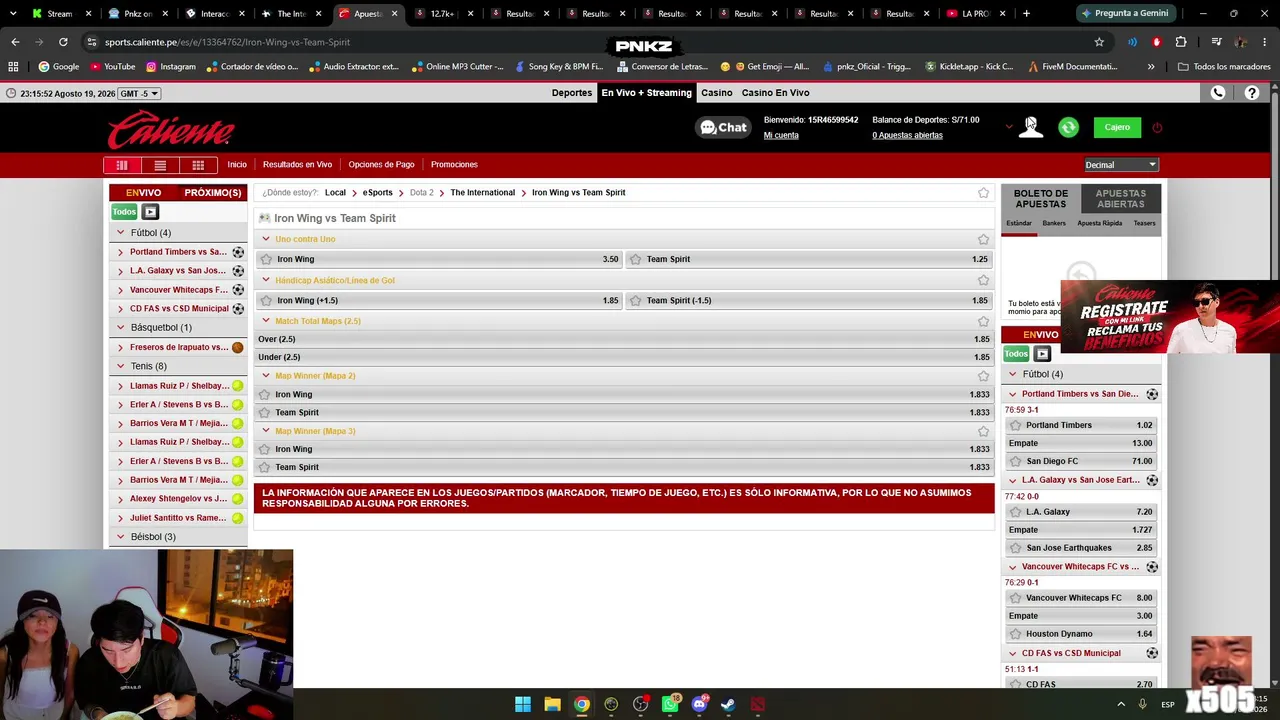Open Steam from the taskbar

coord(728,704)
